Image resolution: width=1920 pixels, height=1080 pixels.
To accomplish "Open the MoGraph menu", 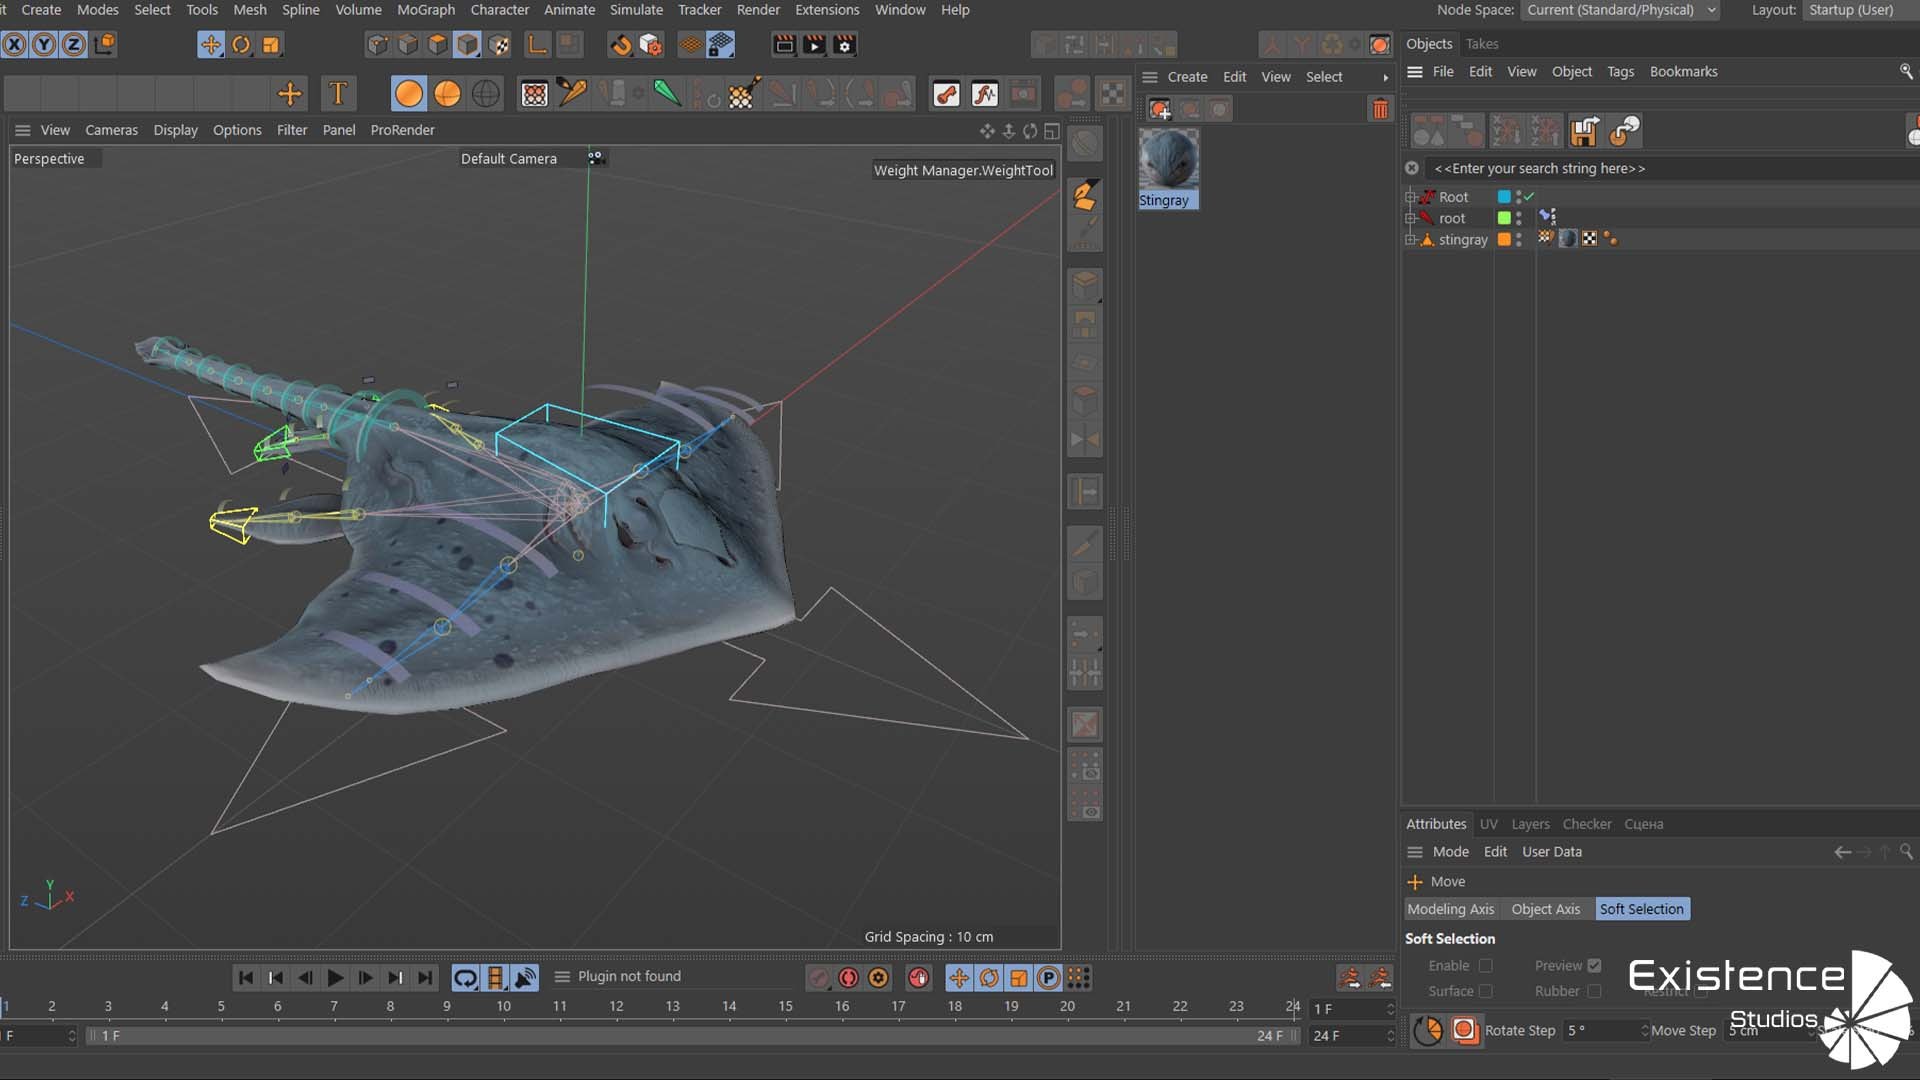I will click(x=426, y=10).
